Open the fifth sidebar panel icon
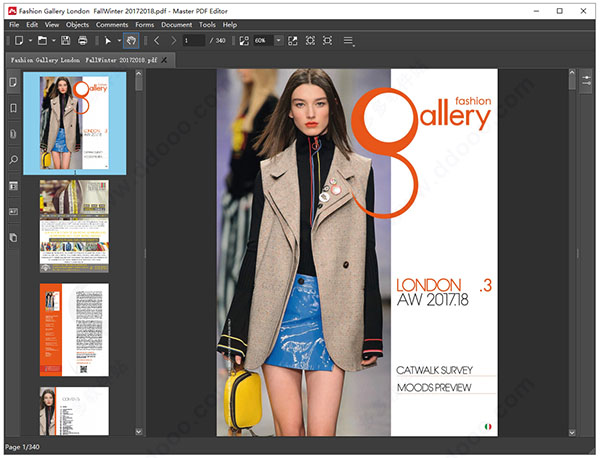 13,186
